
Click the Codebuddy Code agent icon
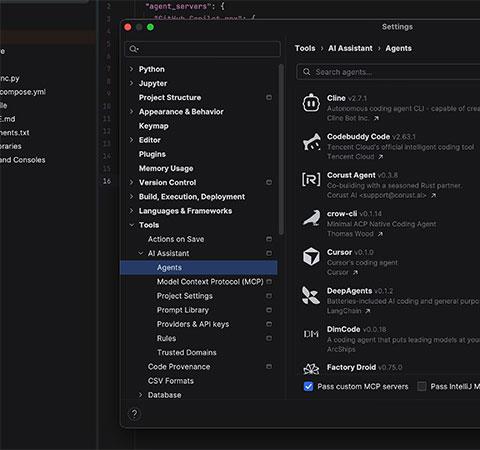[x=311, y=142]
